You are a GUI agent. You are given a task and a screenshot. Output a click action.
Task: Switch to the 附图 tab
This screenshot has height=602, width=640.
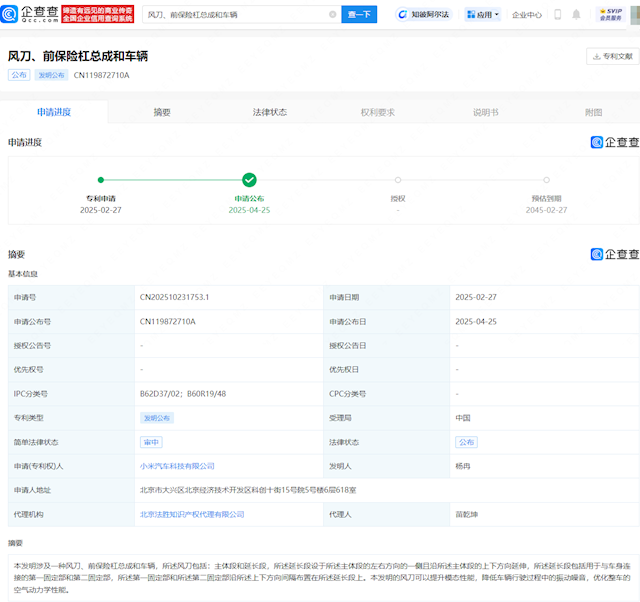point(593,112)
